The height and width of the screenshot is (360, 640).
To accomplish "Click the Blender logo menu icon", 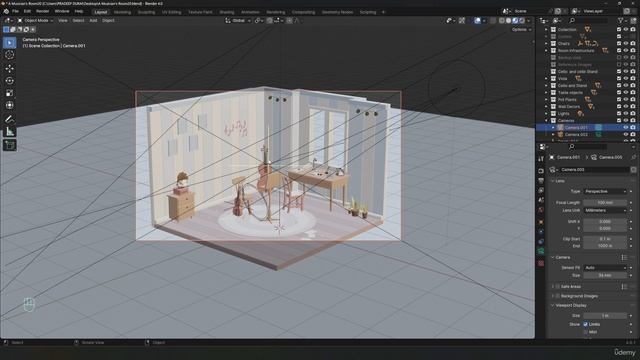I will tap(6, 11).
